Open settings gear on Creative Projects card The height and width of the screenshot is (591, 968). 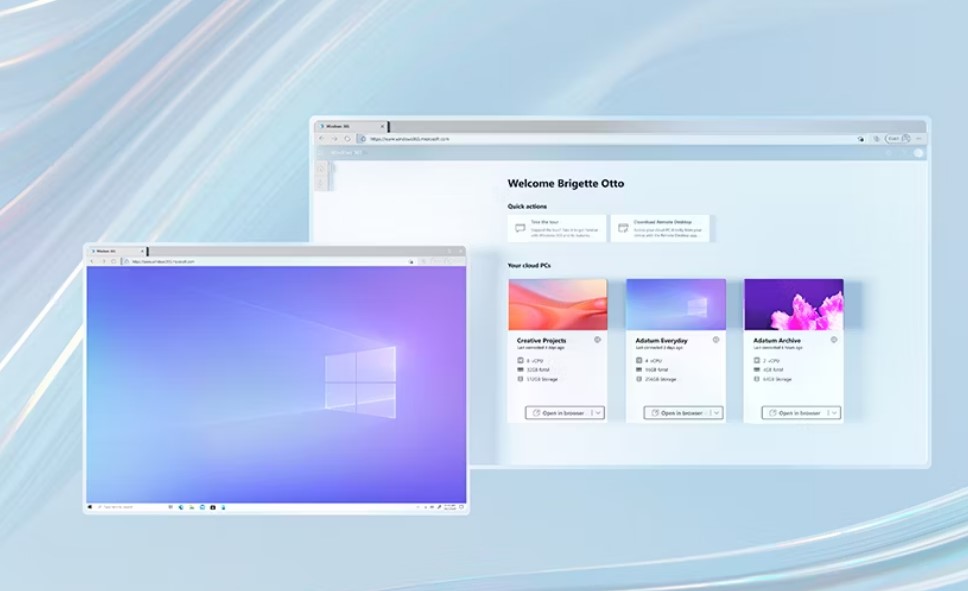tap(598, 340)
